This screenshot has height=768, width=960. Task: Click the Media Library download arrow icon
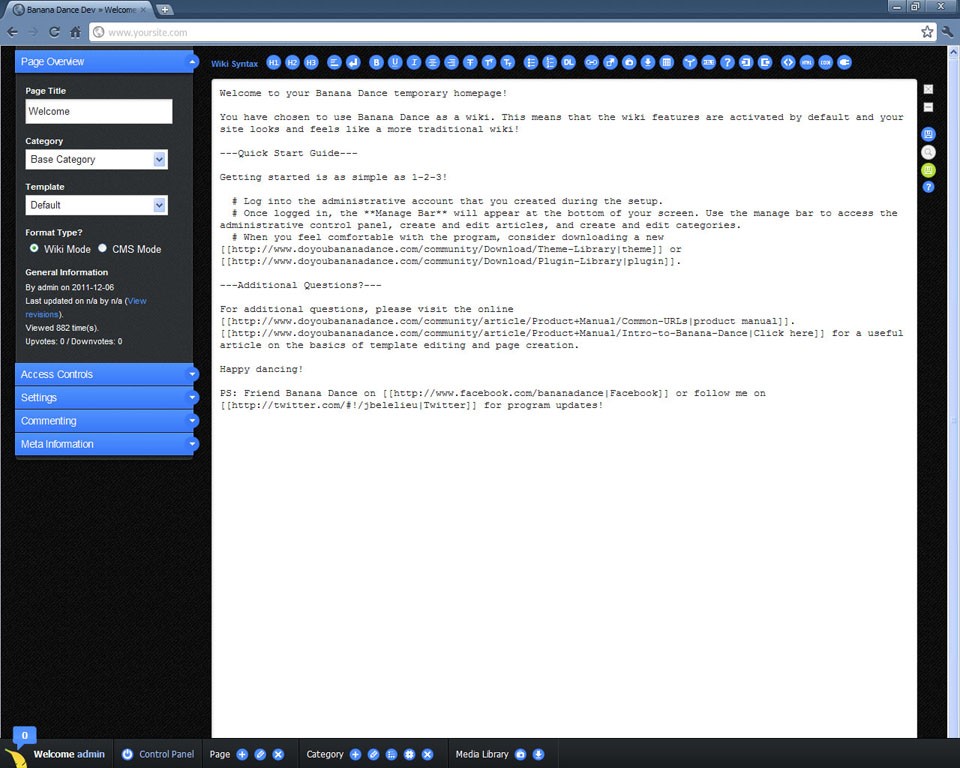[538, 755]
